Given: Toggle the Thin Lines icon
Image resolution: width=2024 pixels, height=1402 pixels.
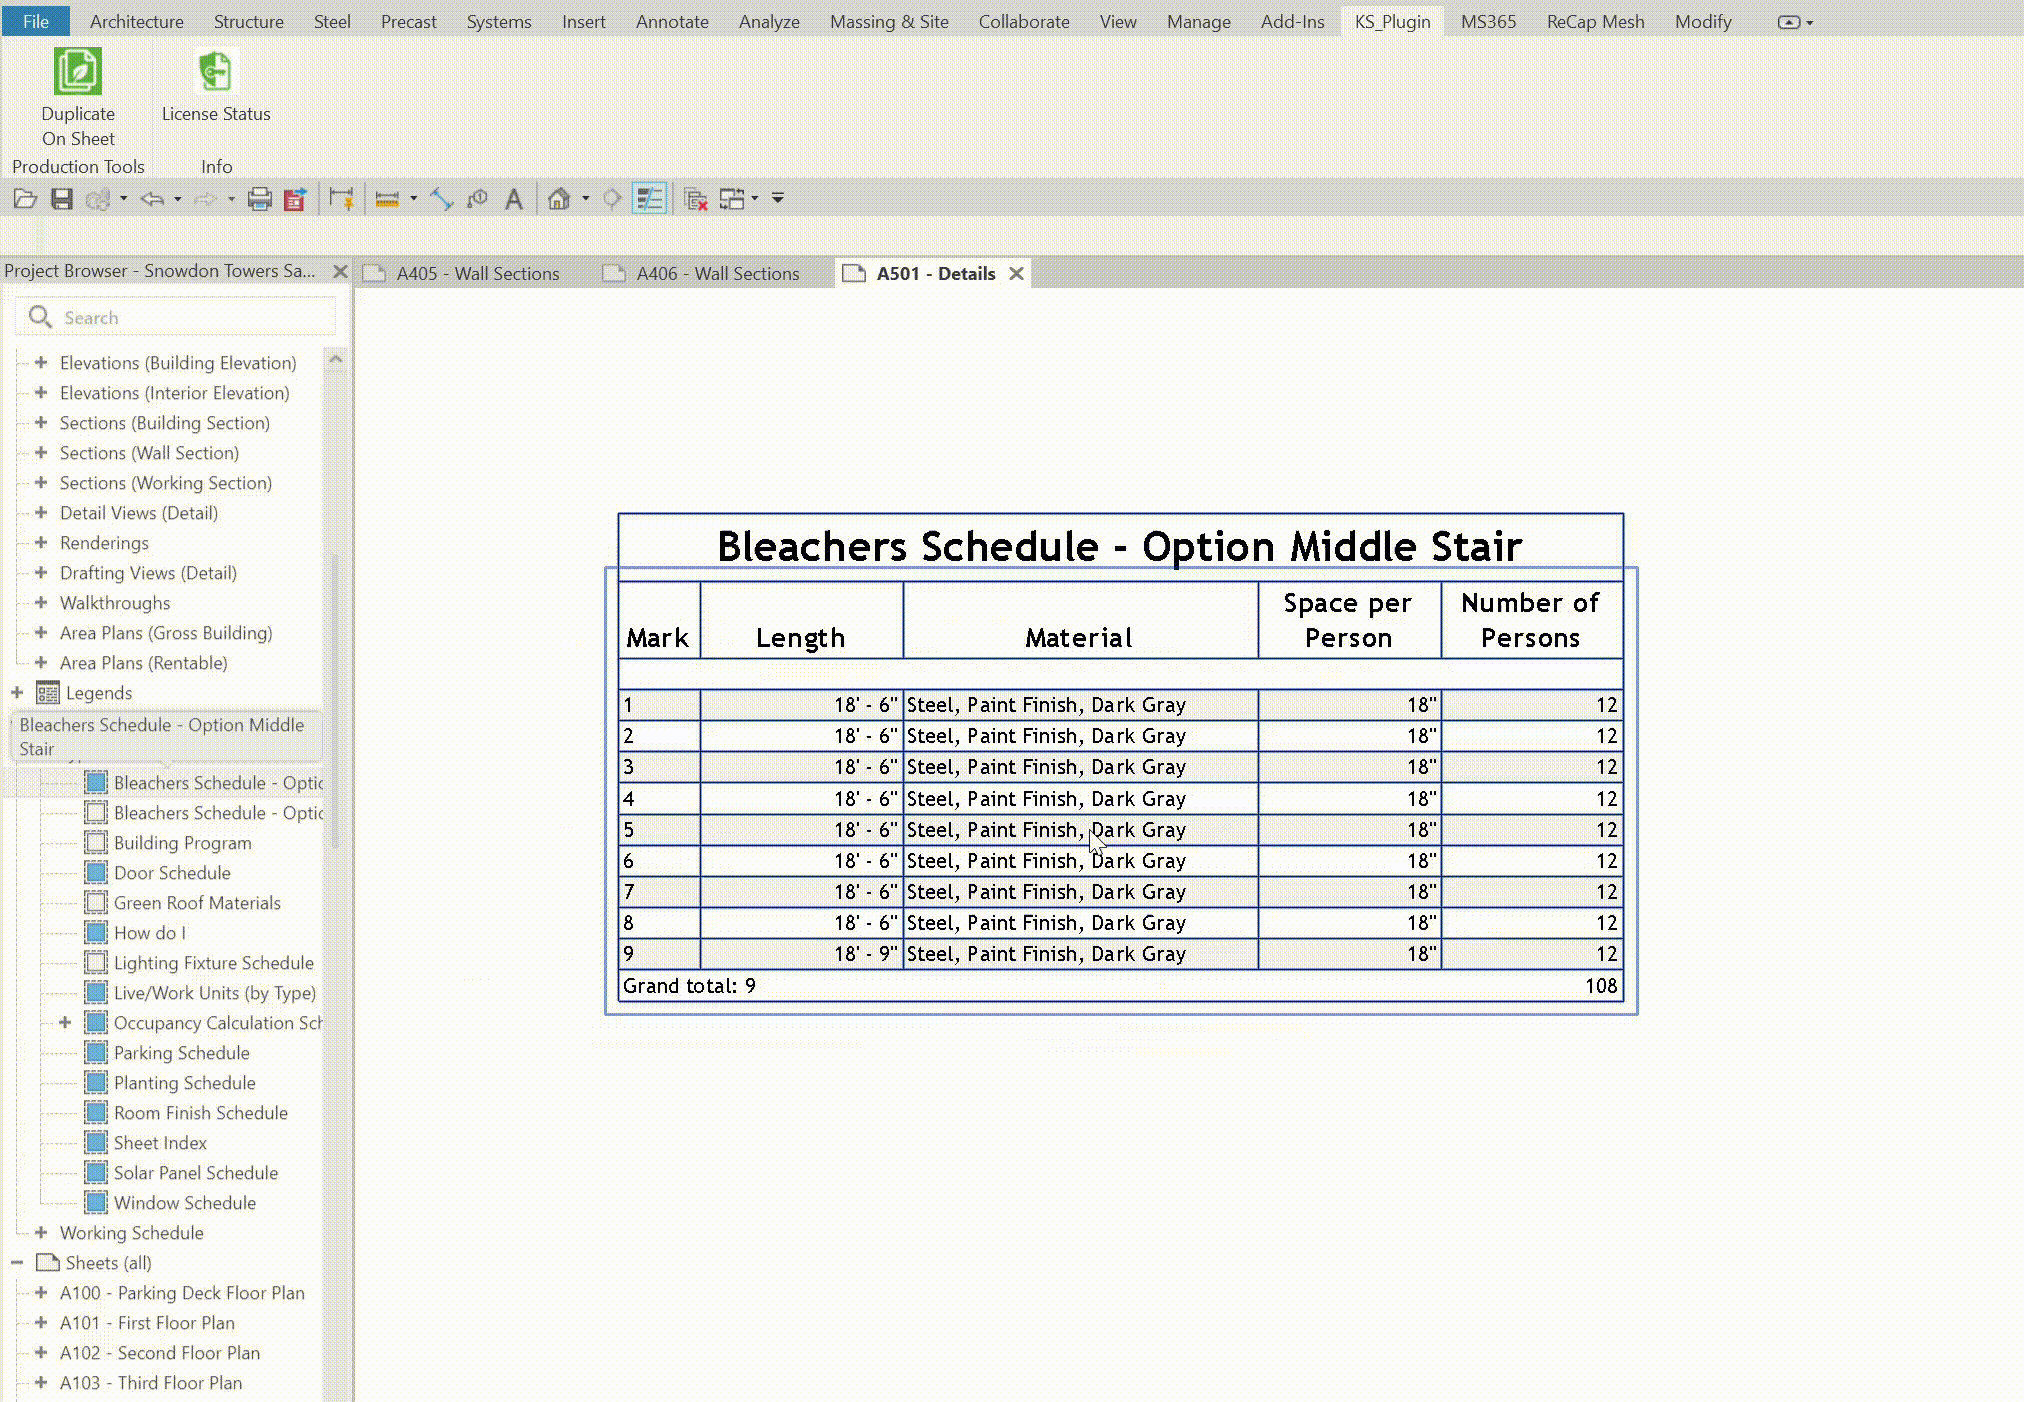Looking at the screenshot, I should [650, 199].
